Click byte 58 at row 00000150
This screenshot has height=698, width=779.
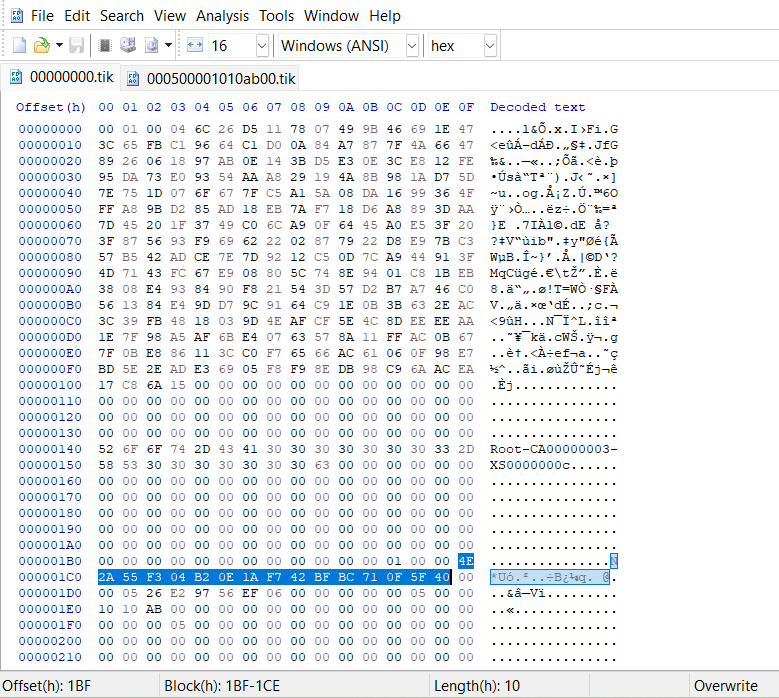106,465
